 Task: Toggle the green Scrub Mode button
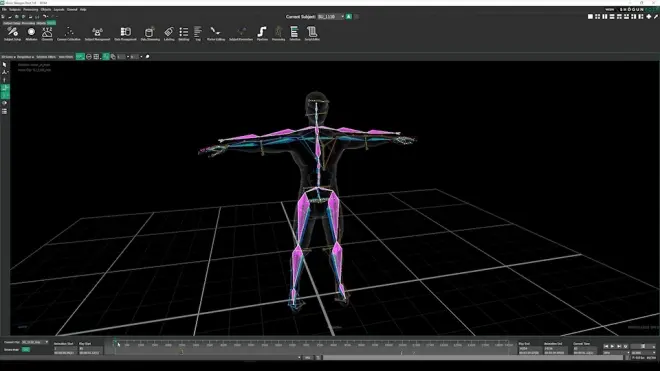coord(26,350)
